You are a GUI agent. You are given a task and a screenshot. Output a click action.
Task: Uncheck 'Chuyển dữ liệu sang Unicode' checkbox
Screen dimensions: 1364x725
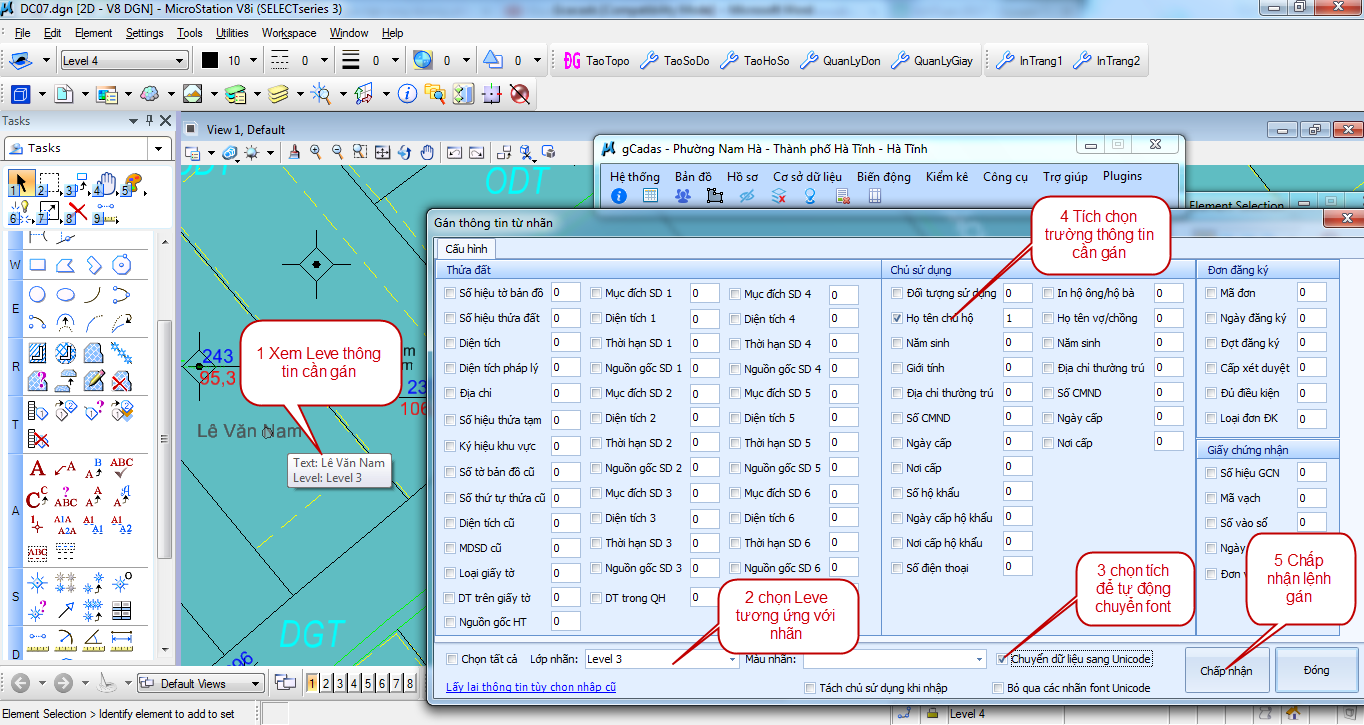pos(1003,659)
